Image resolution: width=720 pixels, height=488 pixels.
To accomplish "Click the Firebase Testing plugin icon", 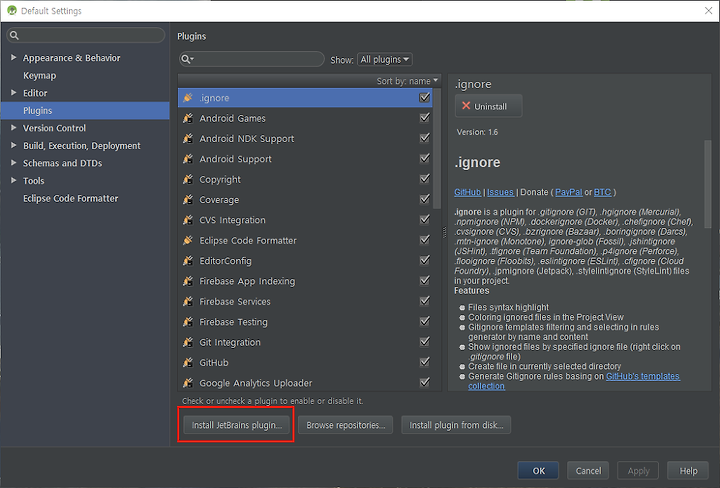I will point(188,321).
